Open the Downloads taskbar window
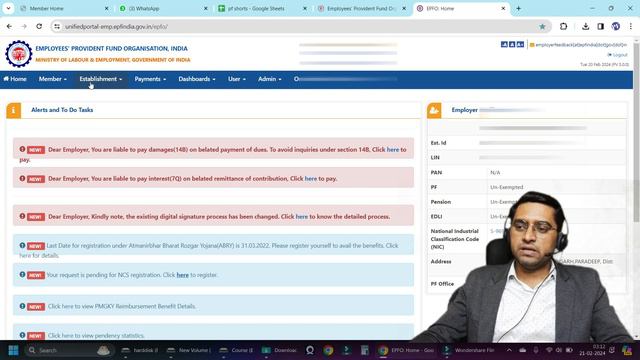 (x=279, y=350)
